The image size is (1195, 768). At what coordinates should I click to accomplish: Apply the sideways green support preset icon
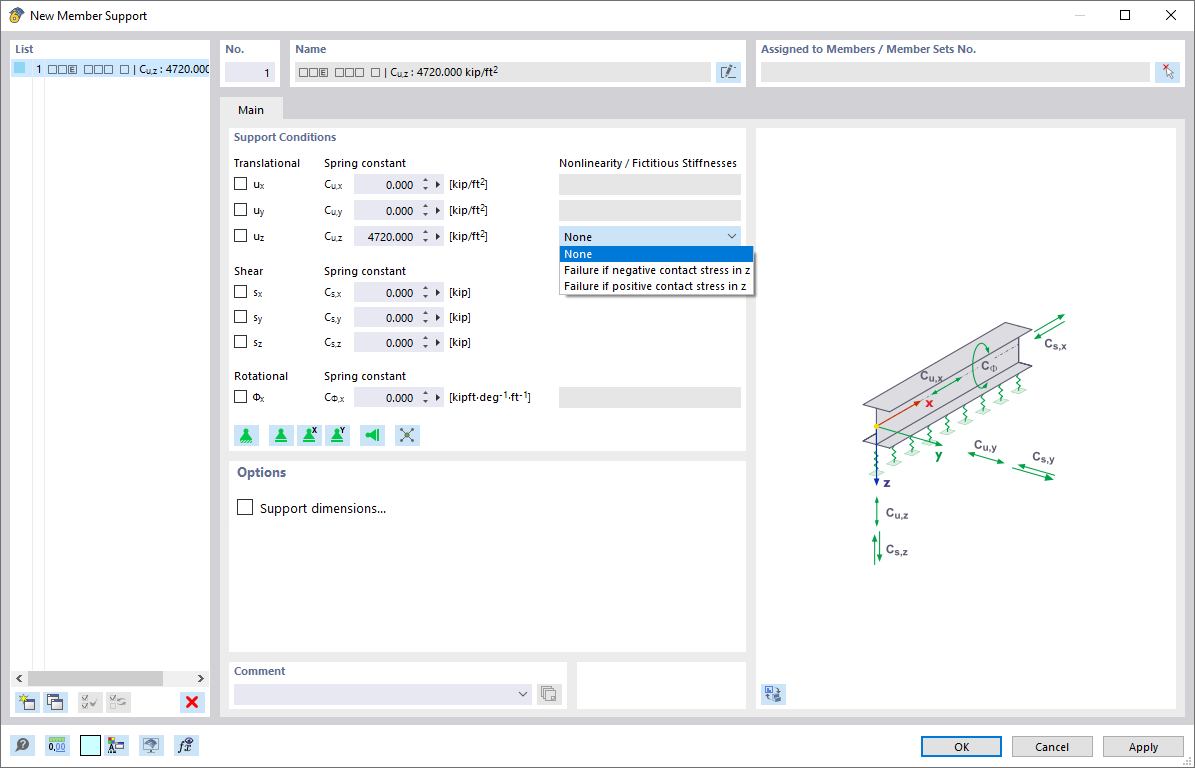tap(372, 435)
